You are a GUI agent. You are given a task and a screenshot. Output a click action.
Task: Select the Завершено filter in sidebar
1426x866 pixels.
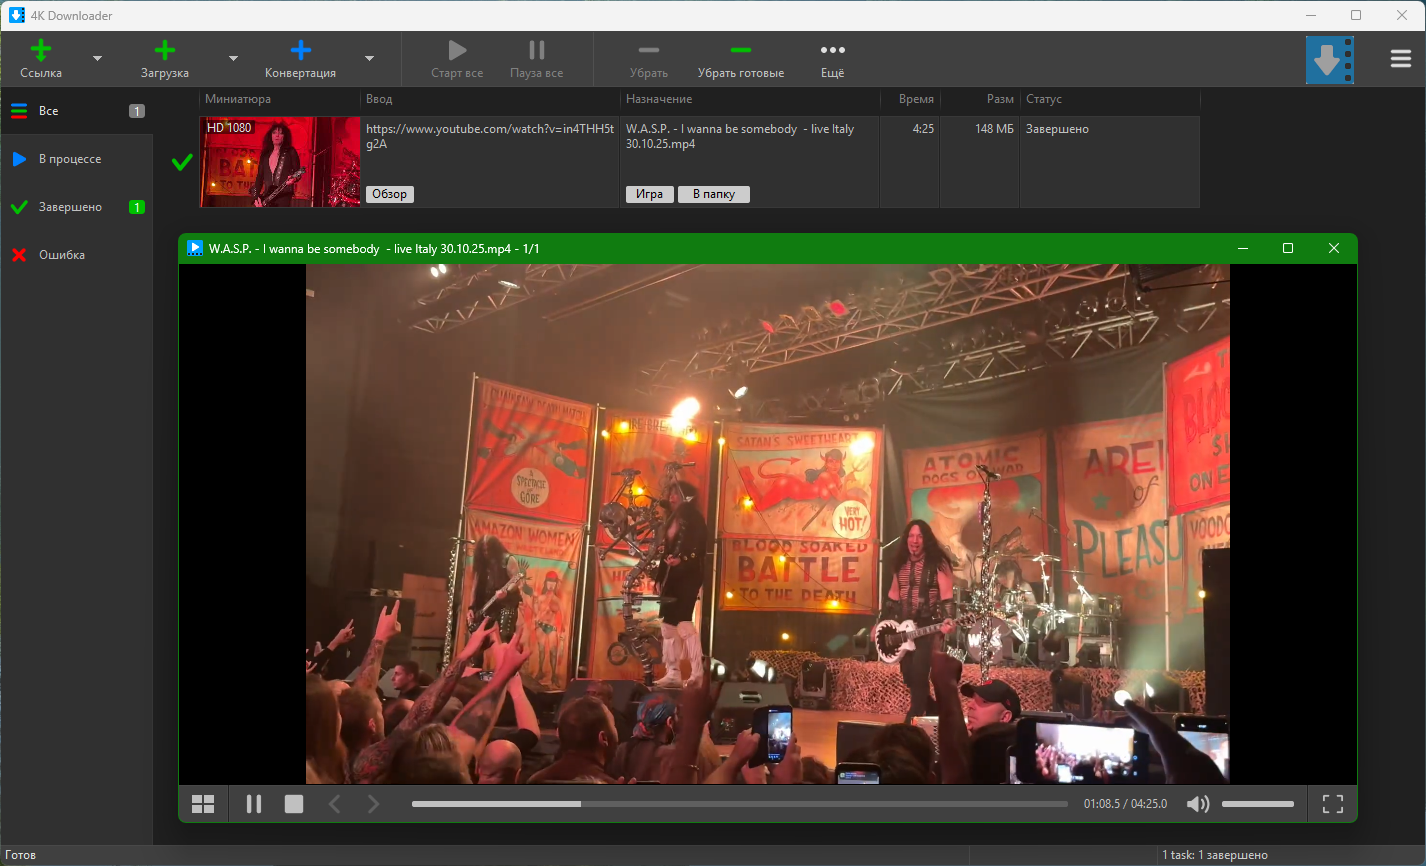pos(70,207)
